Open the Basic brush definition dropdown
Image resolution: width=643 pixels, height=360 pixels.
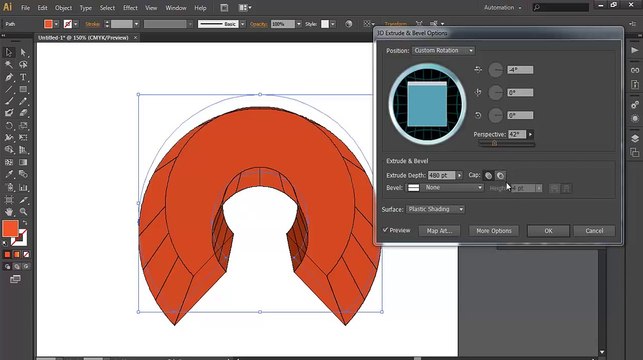[243, 24]
